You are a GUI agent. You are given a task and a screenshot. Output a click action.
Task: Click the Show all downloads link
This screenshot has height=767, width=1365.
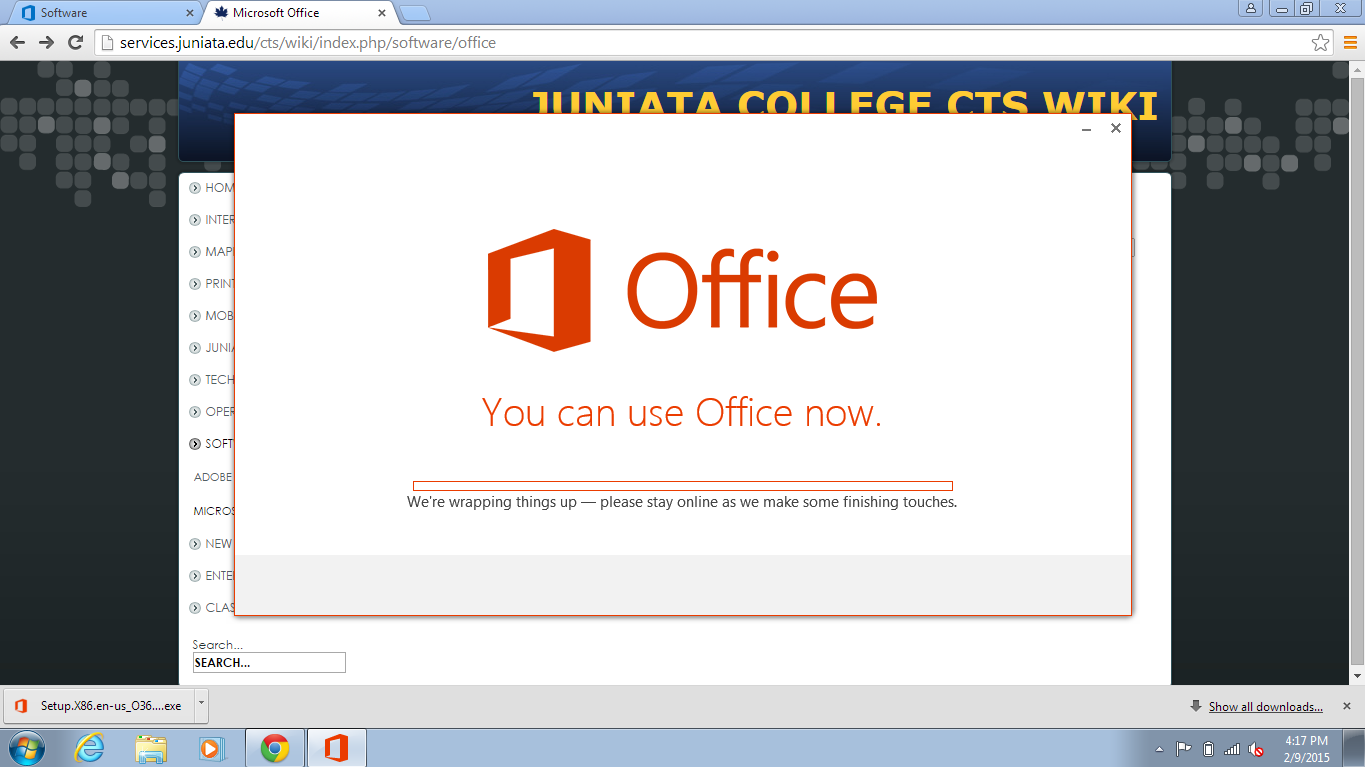(1265, 707)
